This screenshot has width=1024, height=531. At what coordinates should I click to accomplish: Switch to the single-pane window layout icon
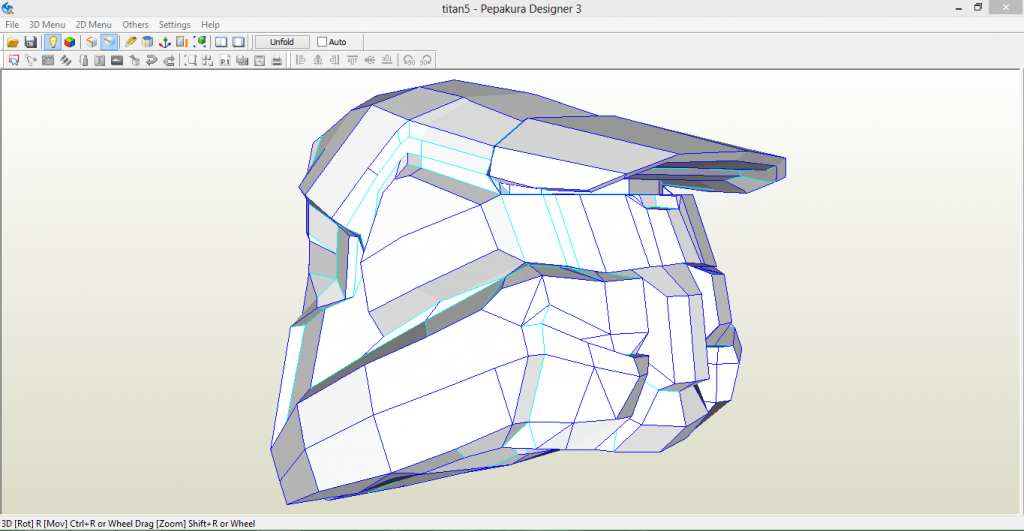click(x=238, y=42)
